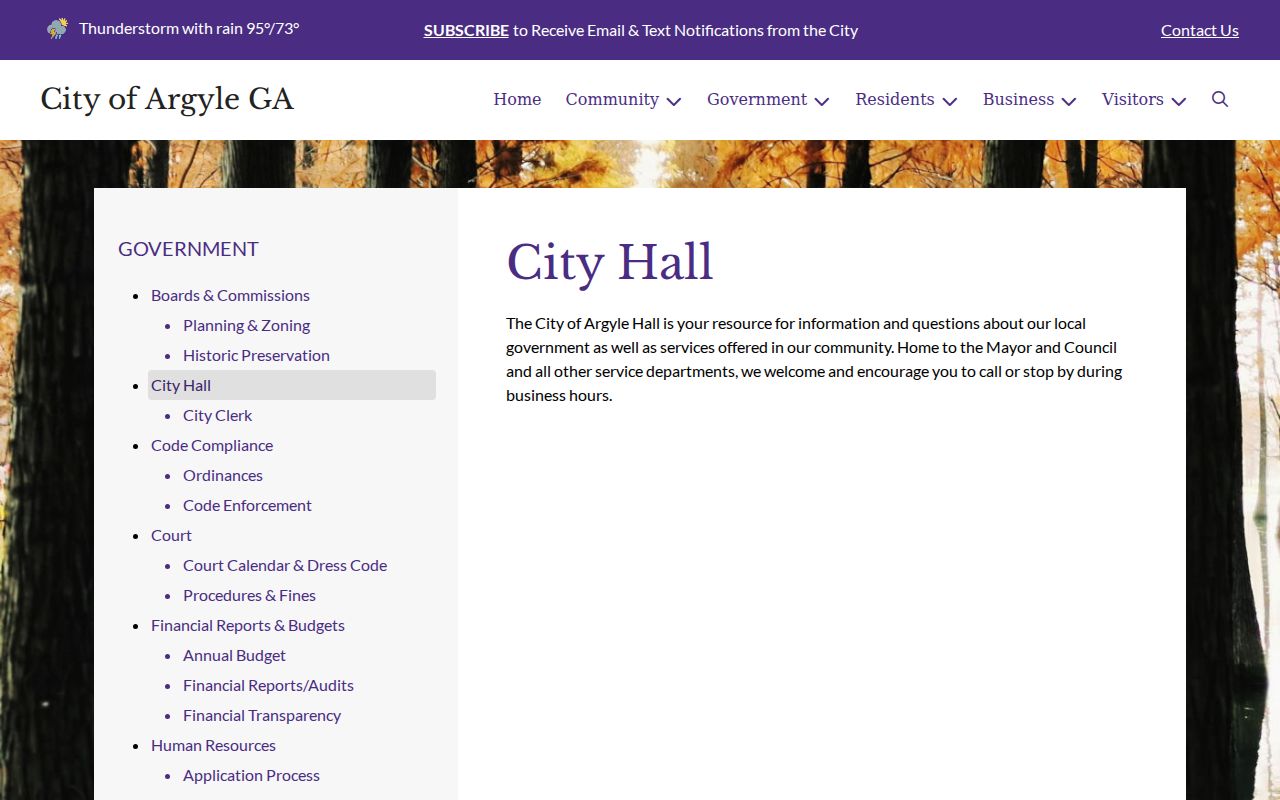Go to the Home page
This screenshot has width=1280, height=800.
pyautogui.click(x=517, y=99)
